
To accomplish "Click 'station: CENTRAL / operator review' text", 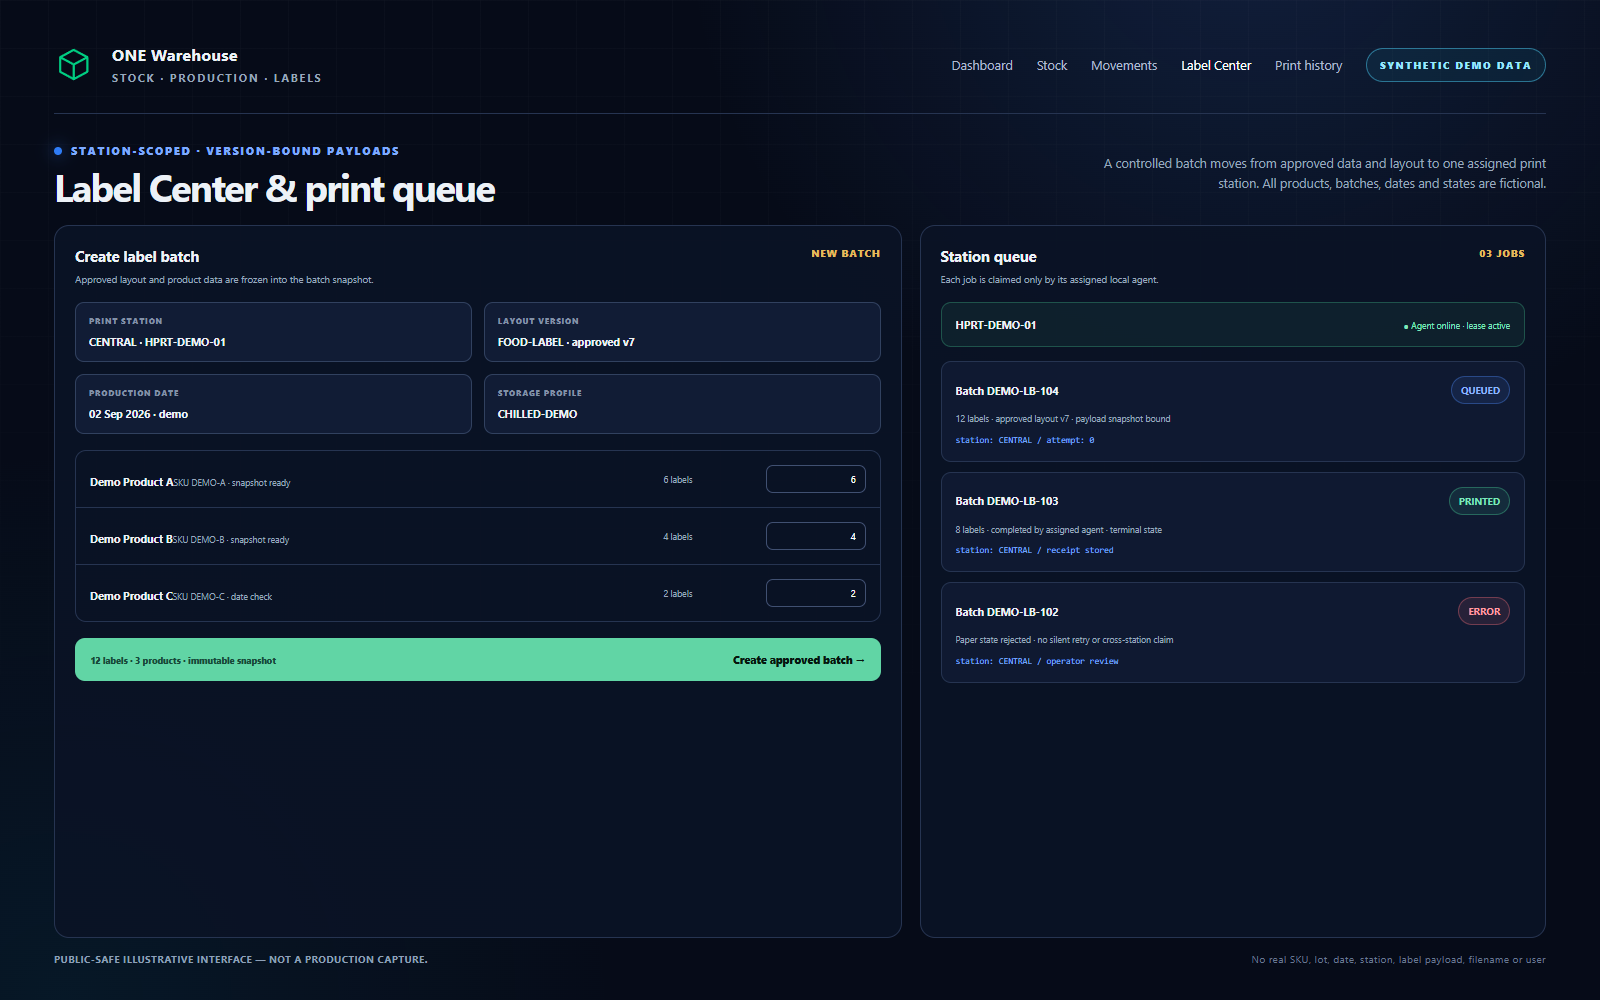I will point(1037,661).
